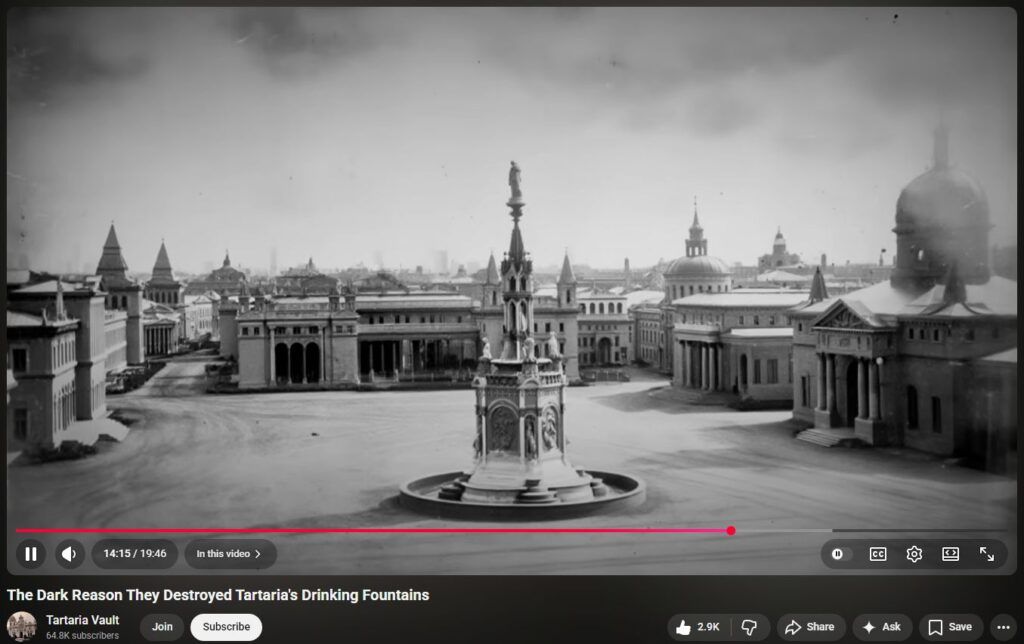
Task: Open more actions three-dot menu
Action: (x=1003, y=627)
